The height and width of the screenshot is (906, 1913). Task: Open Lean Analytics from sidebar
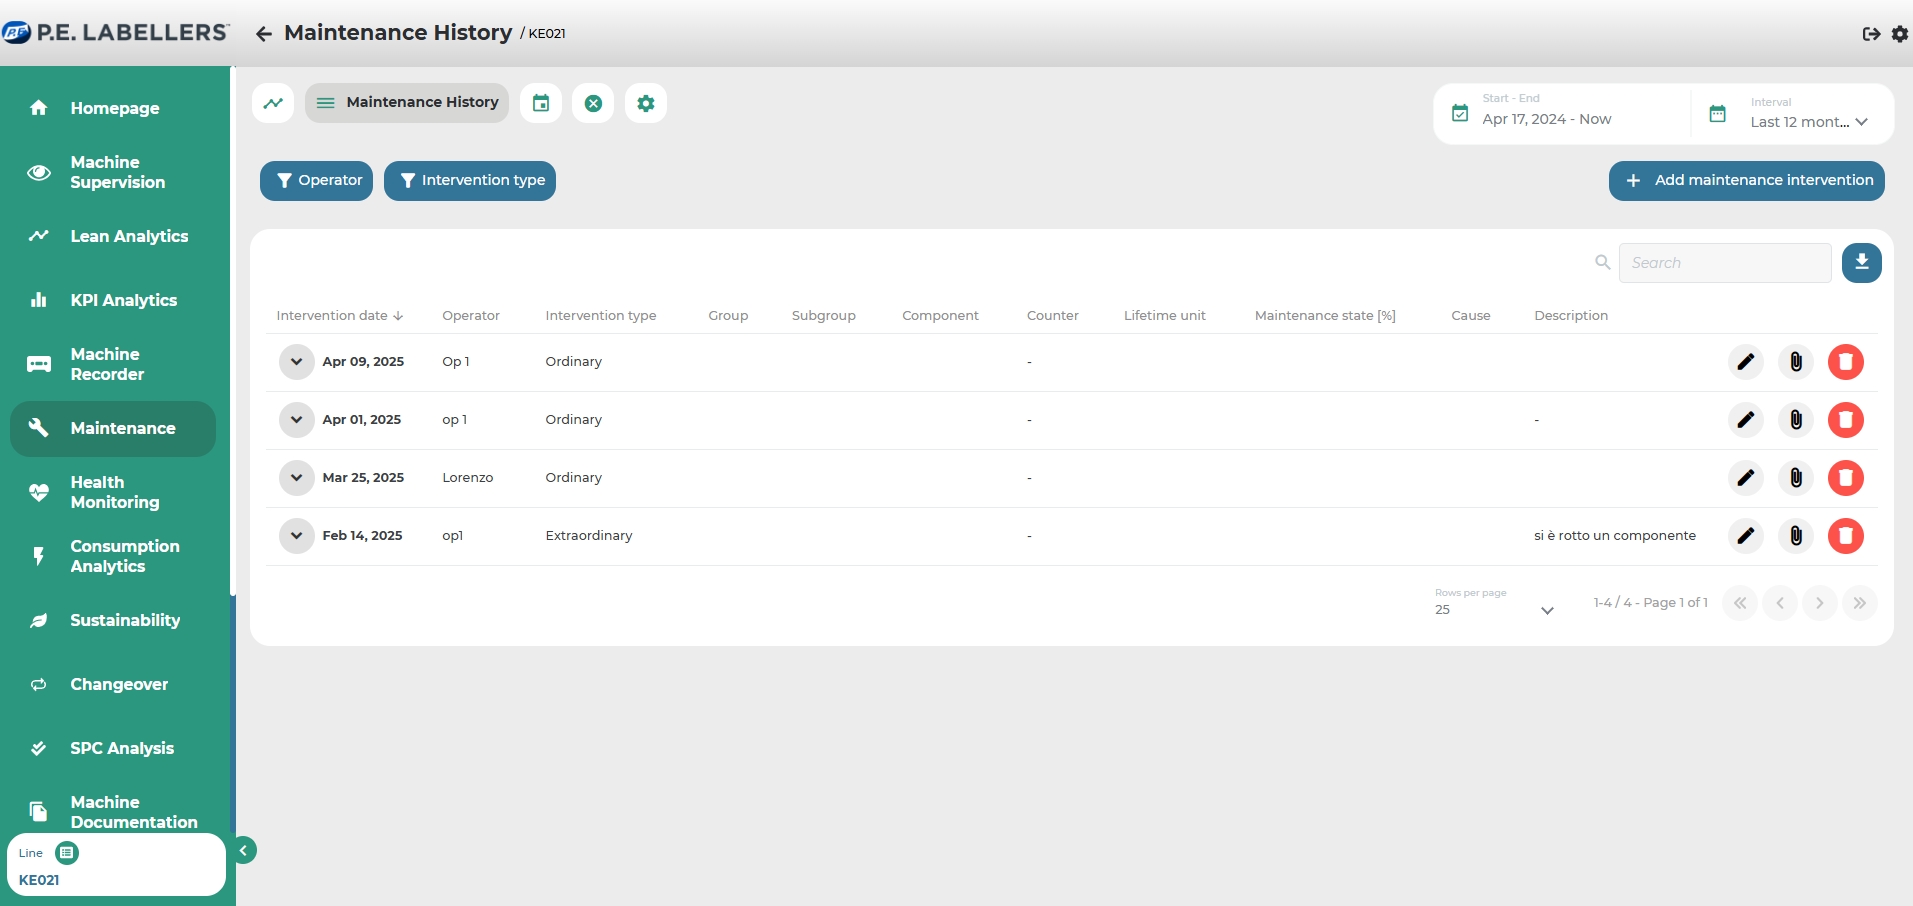(128, 236)
